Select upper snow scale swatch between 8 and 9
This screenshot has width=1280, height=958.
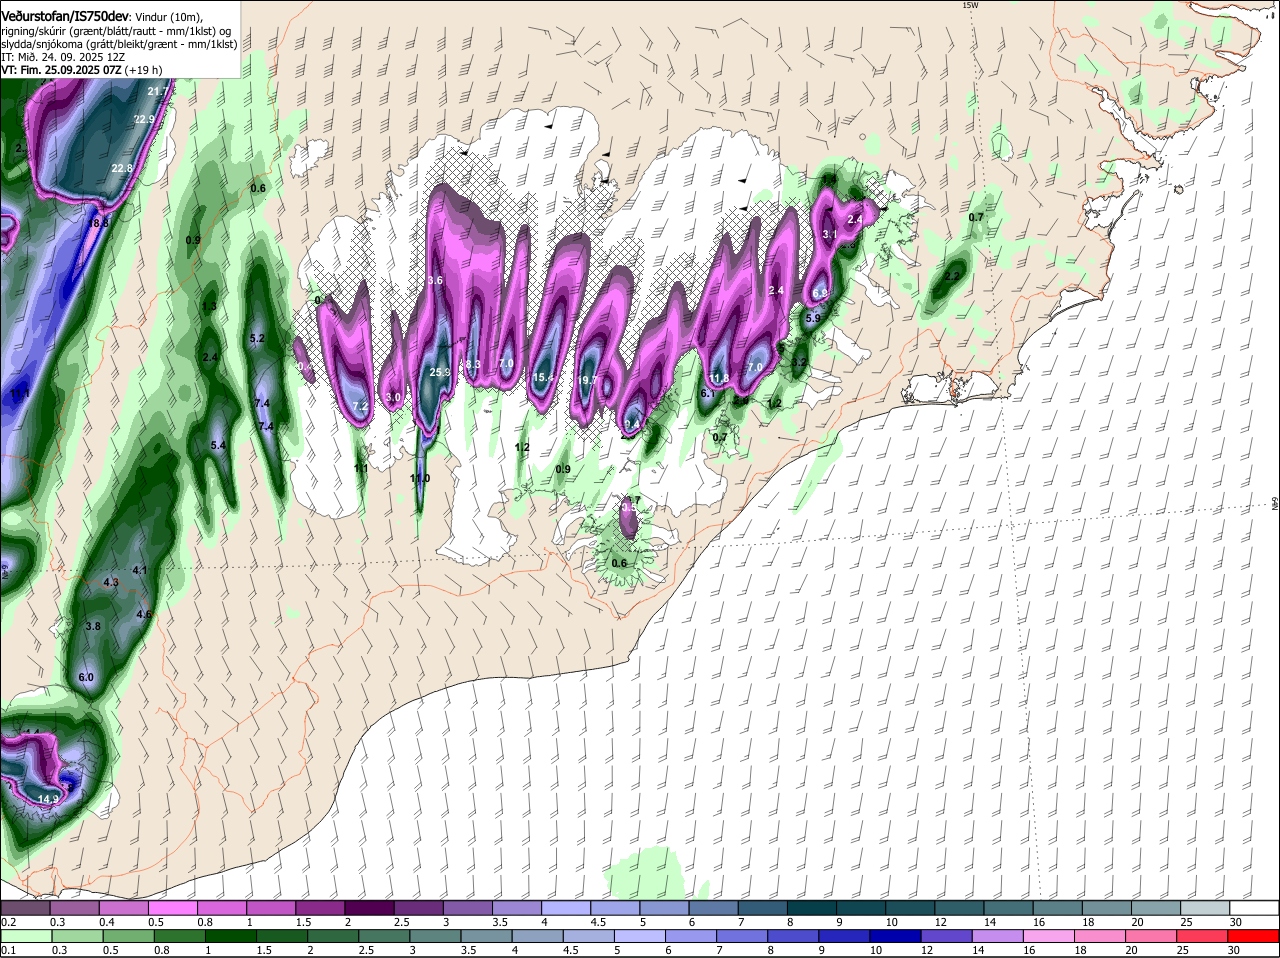(x=812, y=908)
